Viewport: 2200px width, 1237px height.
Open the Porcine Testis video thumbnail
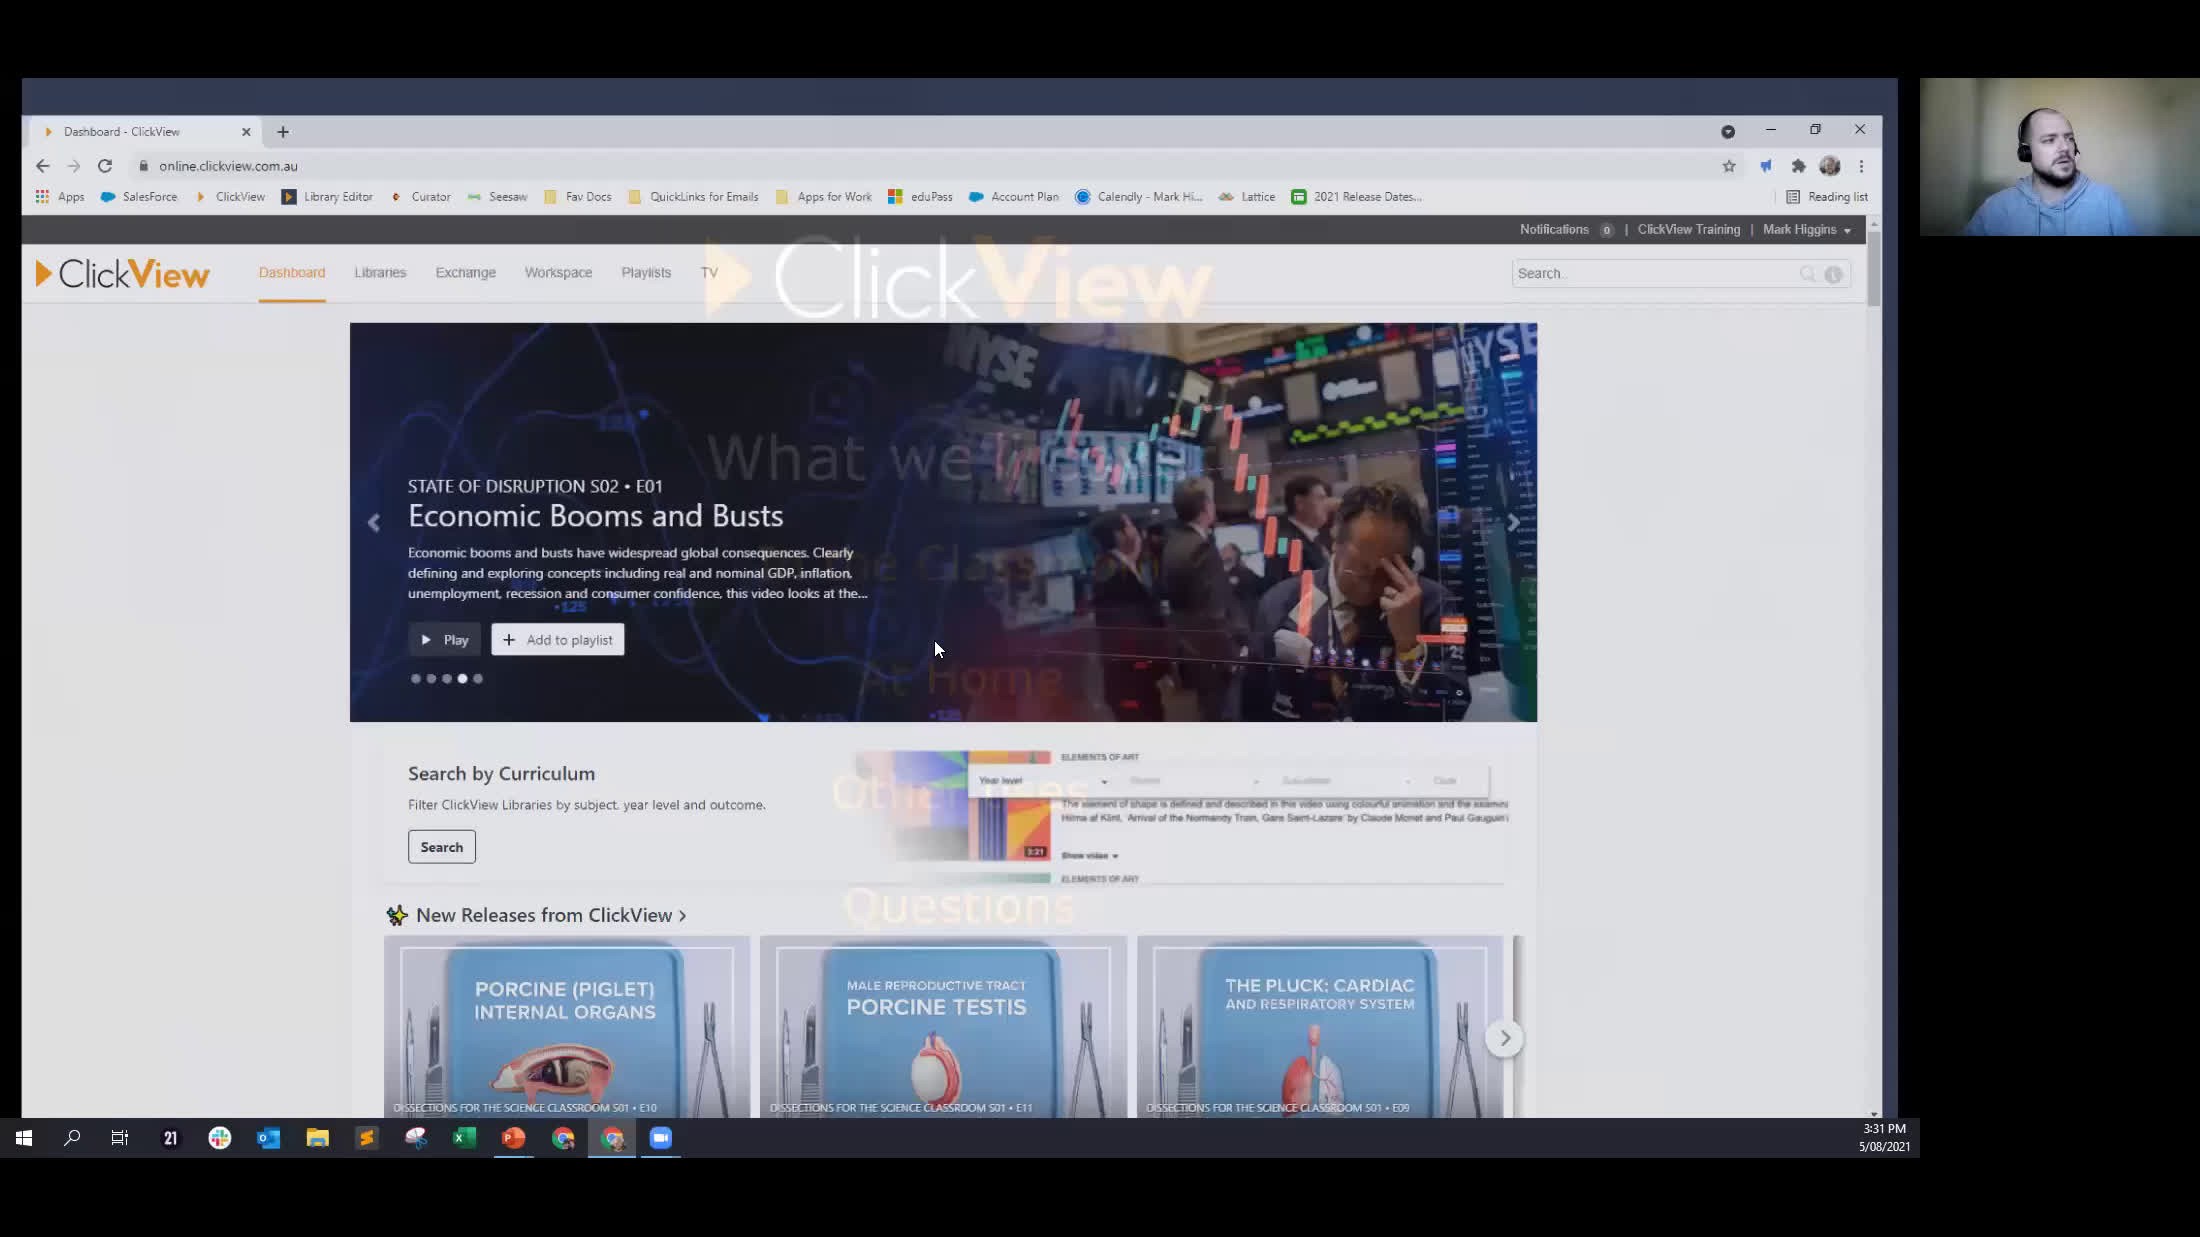pos(941,1027)
